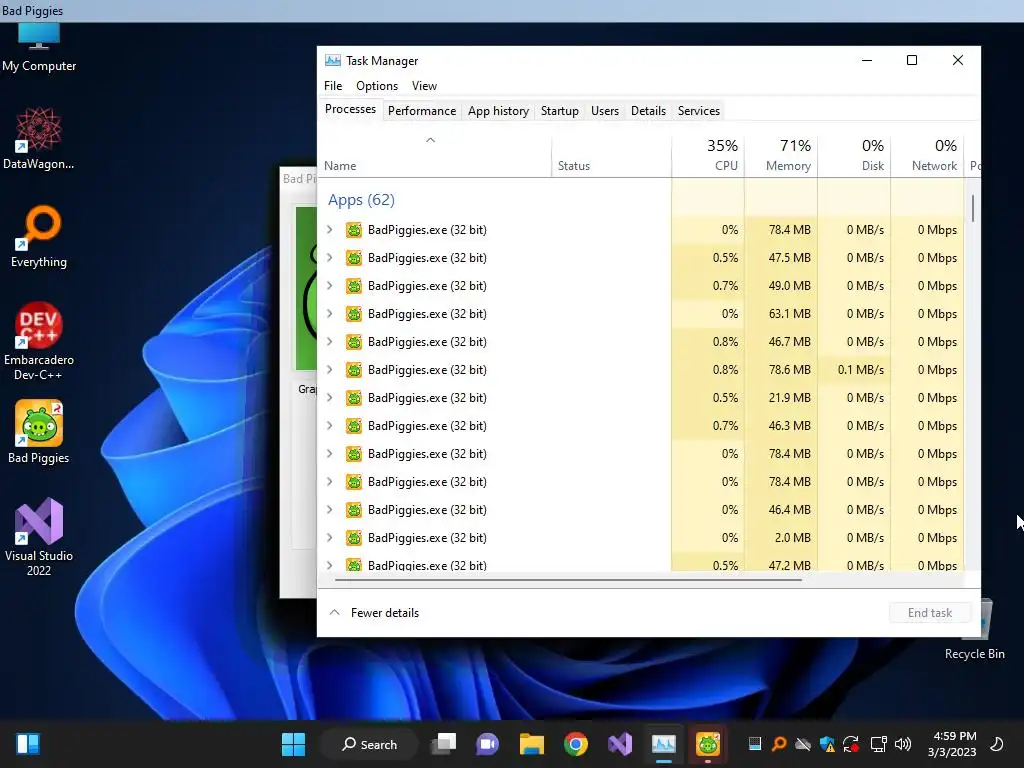Click 46.4 MB memory cell
Viewport: 1024px width, 768px height.
(781, 510)
